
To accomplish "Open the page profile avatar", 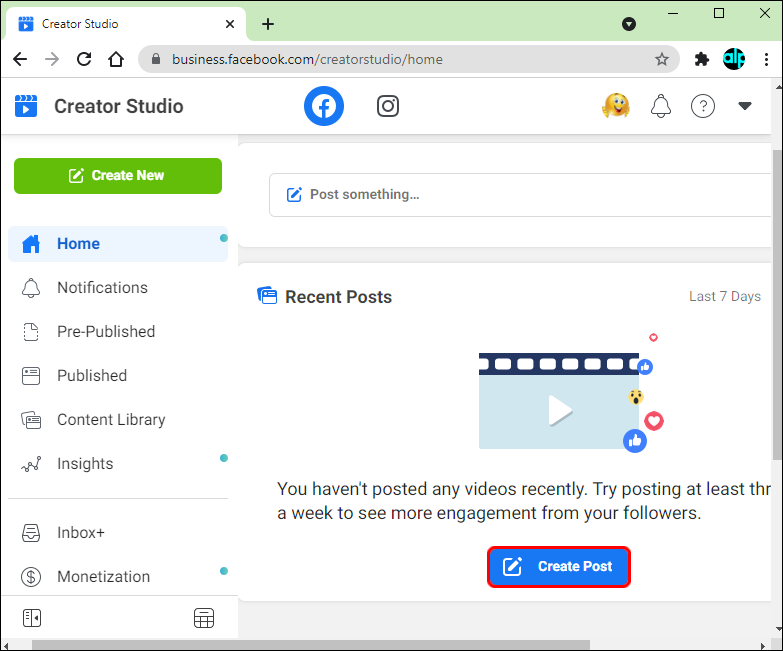I will coord(616,106).
